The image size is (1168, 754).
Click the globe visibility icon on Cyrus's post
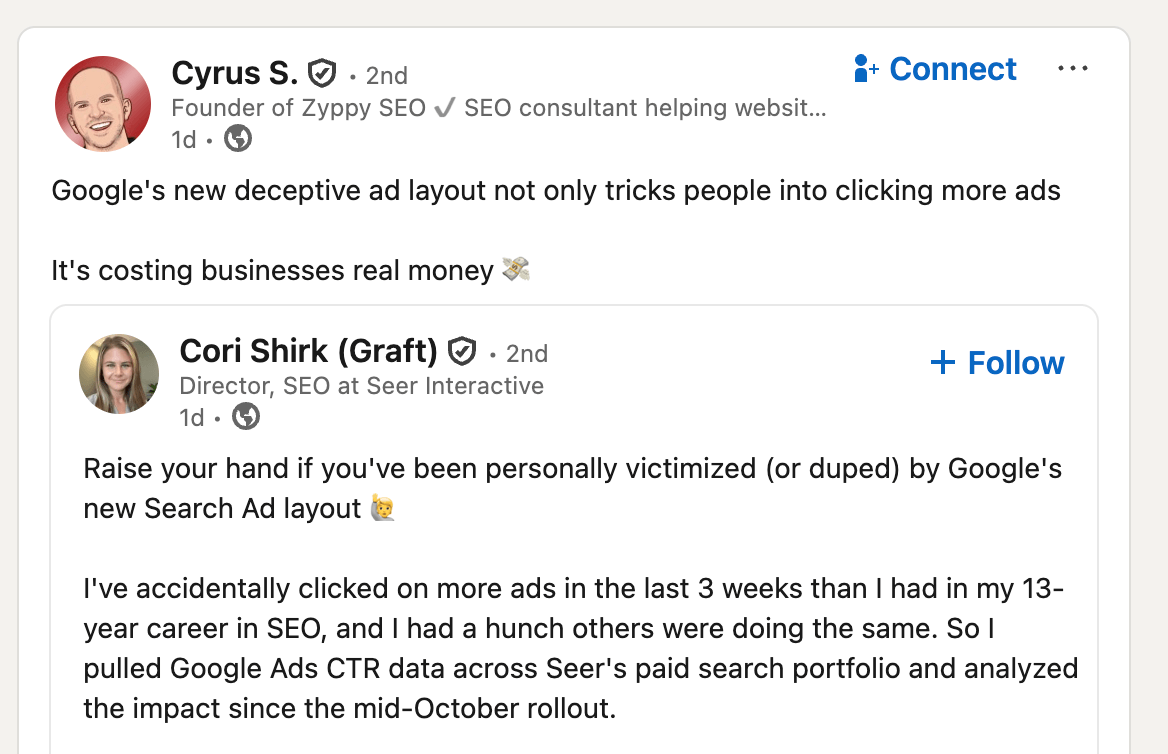tap(237, 140)
